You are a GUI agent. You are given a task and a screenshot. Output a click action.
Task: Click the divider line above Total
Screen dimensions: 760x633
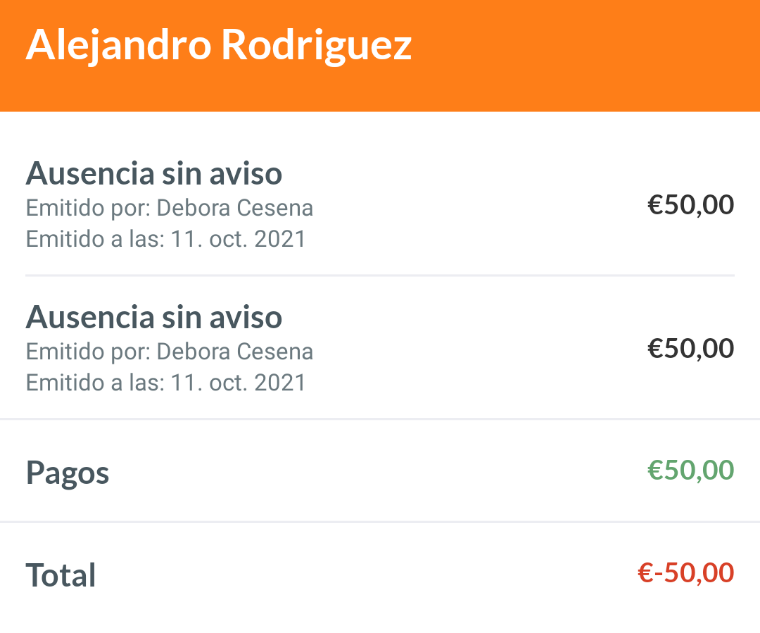pyautogui.click(x=380, y=522)
